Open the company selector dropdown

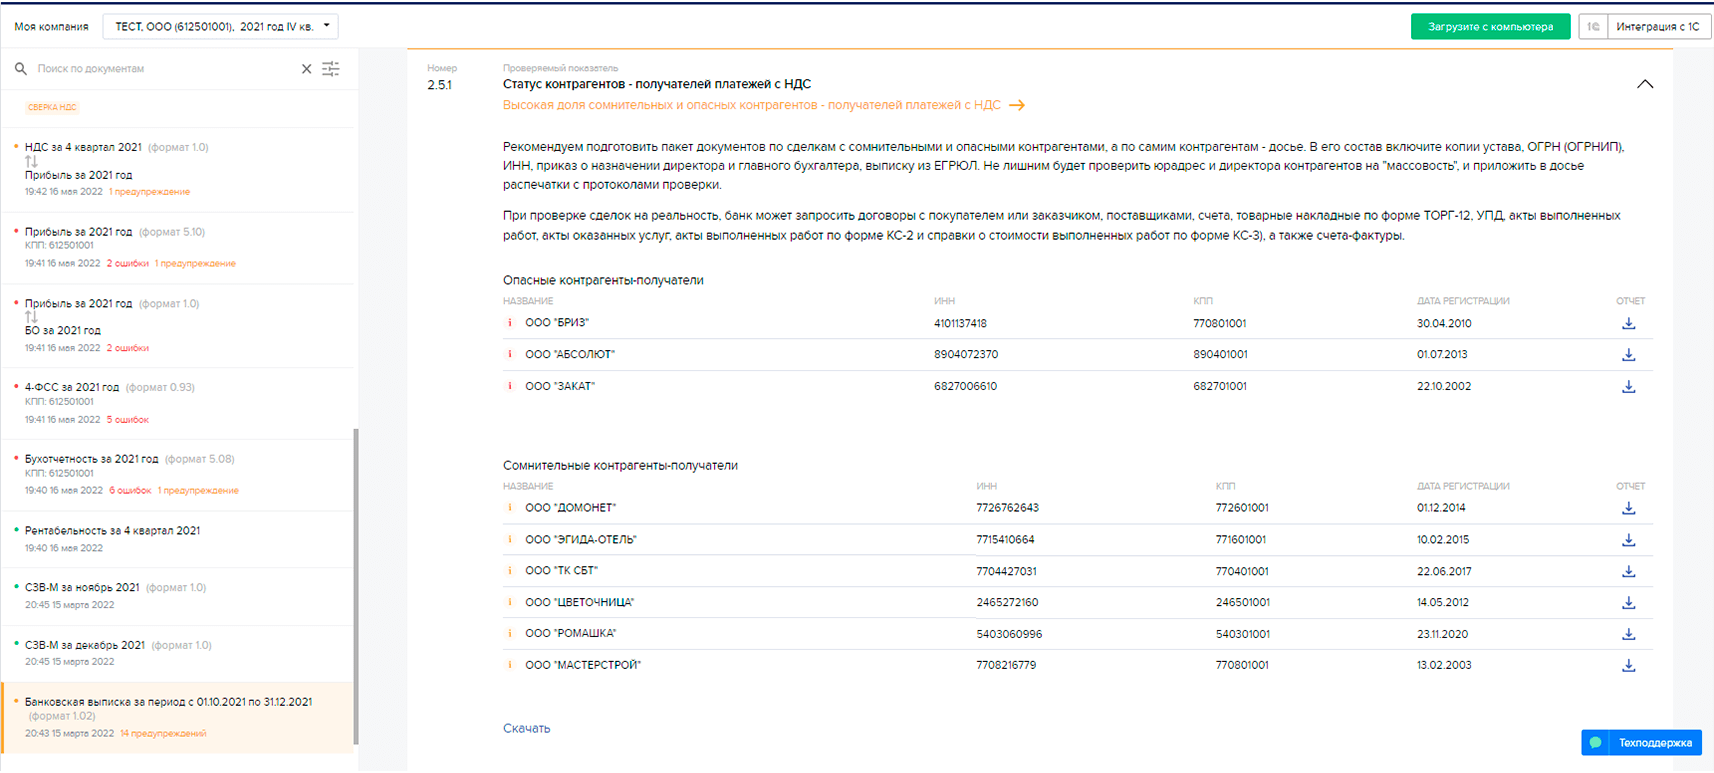220,27
